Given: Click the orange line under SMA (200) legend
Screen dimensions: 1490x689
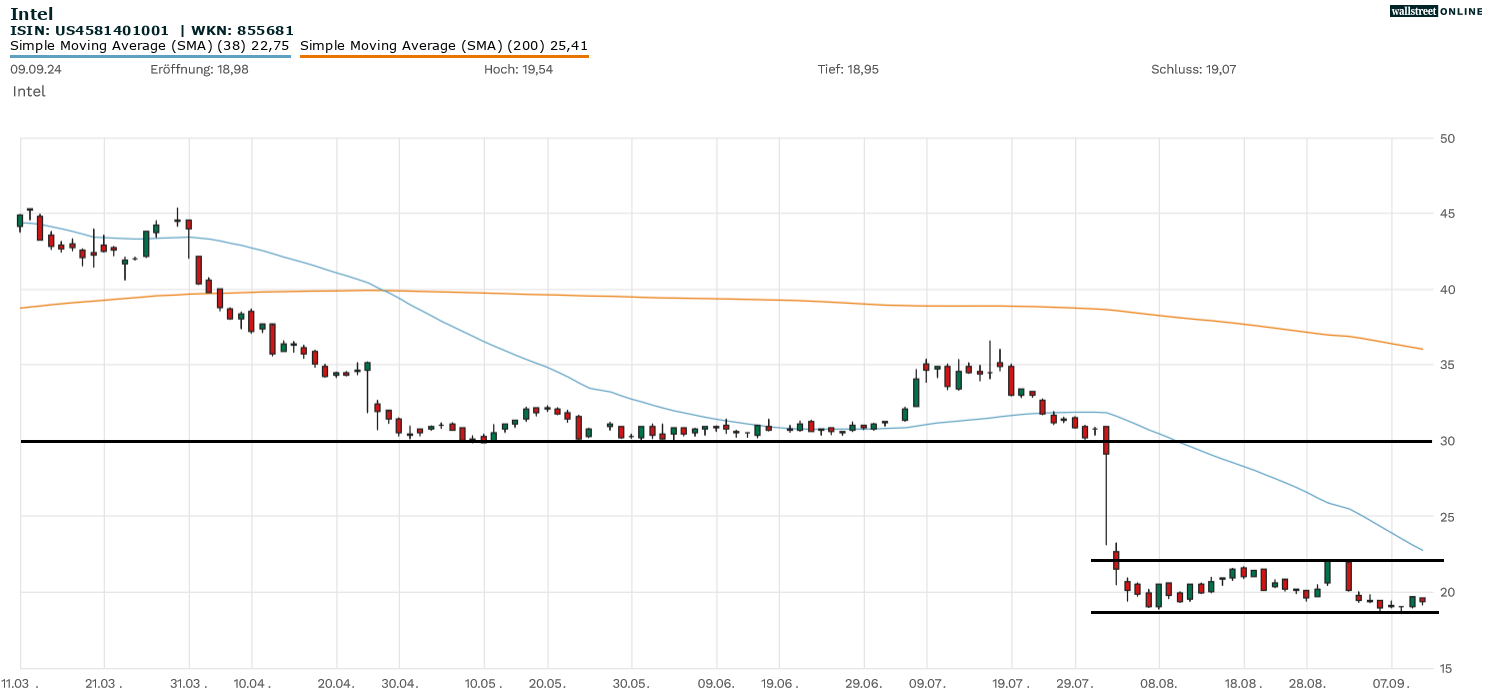Looking at the screenshot, I should (x=444, y=56).
